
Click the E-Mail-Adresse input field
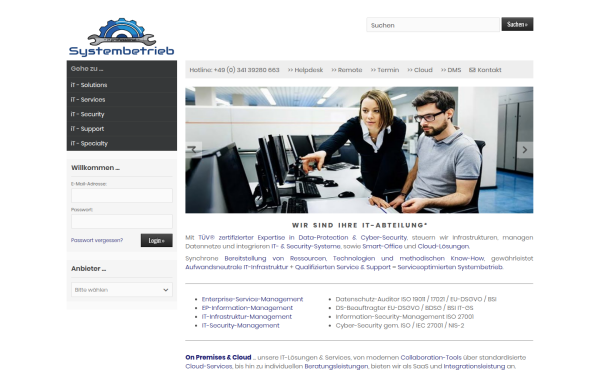click(122, 196)
